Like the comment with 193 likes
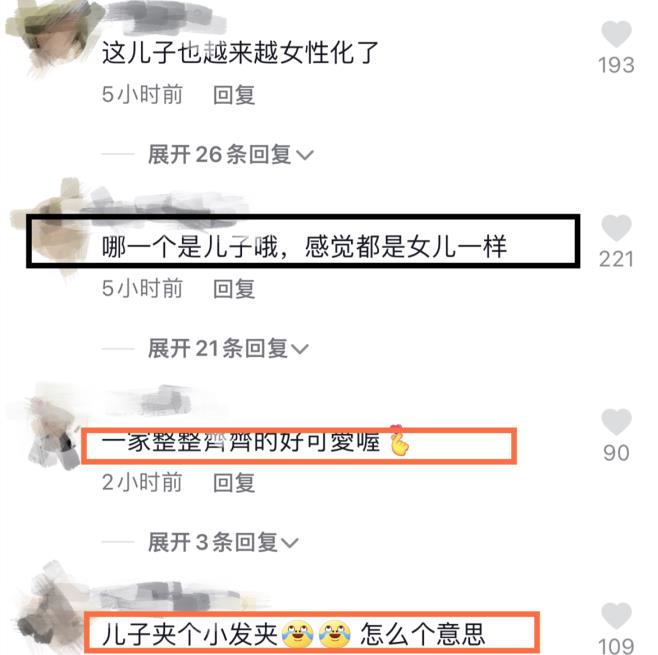Viewport: 658px width, 655px height. (x=616, y=34)
